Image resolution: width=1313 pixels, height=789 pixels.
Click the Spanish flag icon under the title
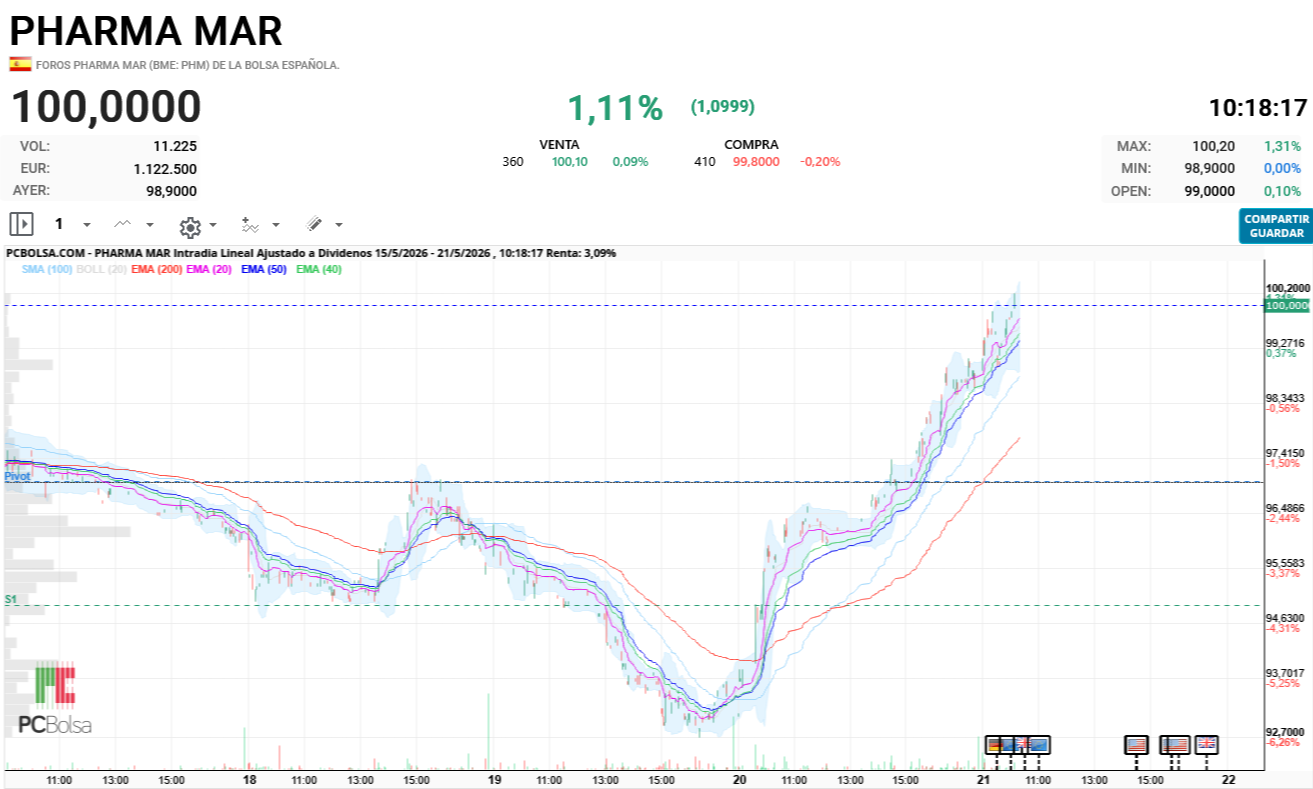click(x=20, y=64)
